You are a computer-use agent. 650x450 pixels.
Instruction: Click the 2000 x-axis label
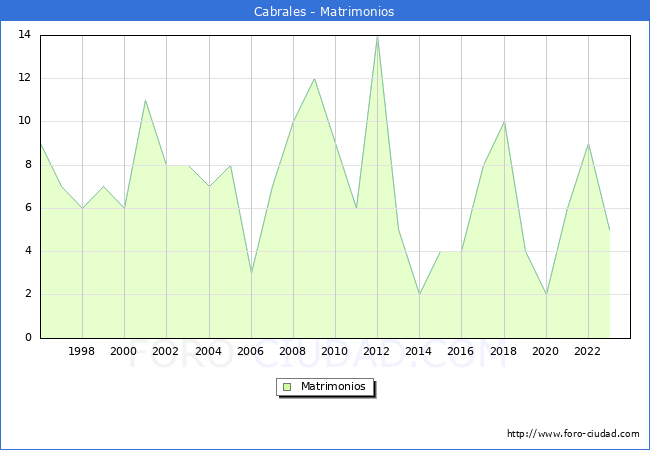click(123, 351)
